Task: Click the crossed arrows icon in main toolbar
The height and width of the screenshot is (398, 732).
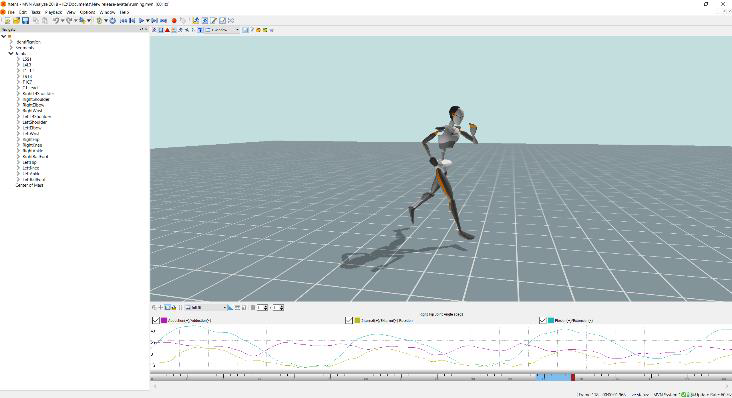Action: pos(231,21)
